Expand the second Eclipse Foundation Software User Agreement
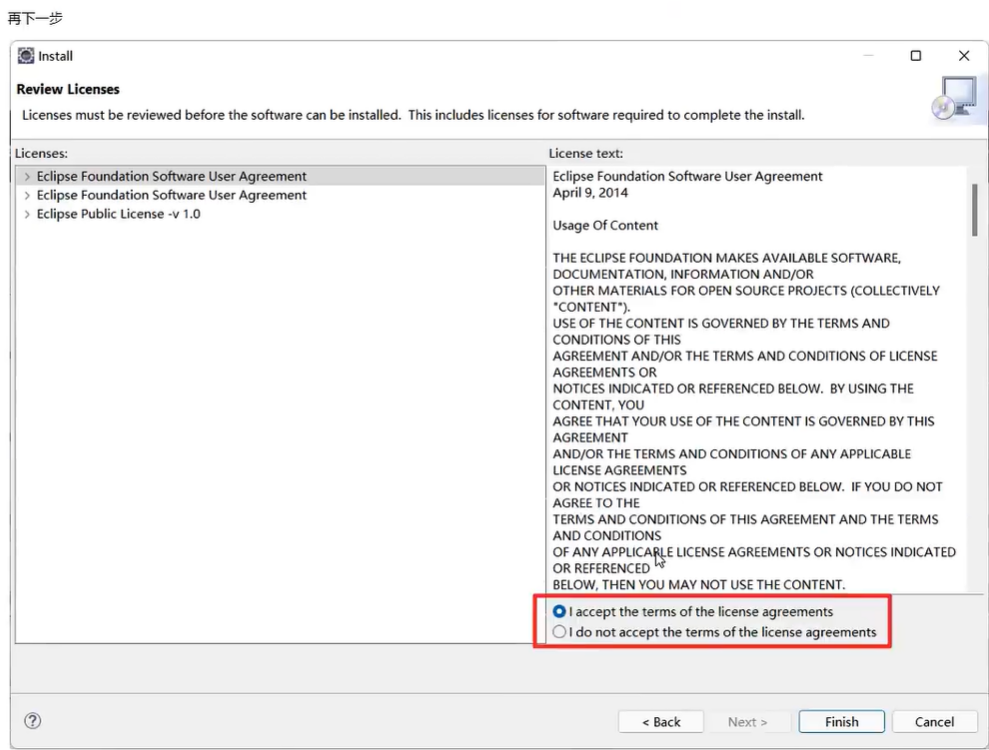Image resolution: width=989 pixels, height=750 pixels. [27, 195]
